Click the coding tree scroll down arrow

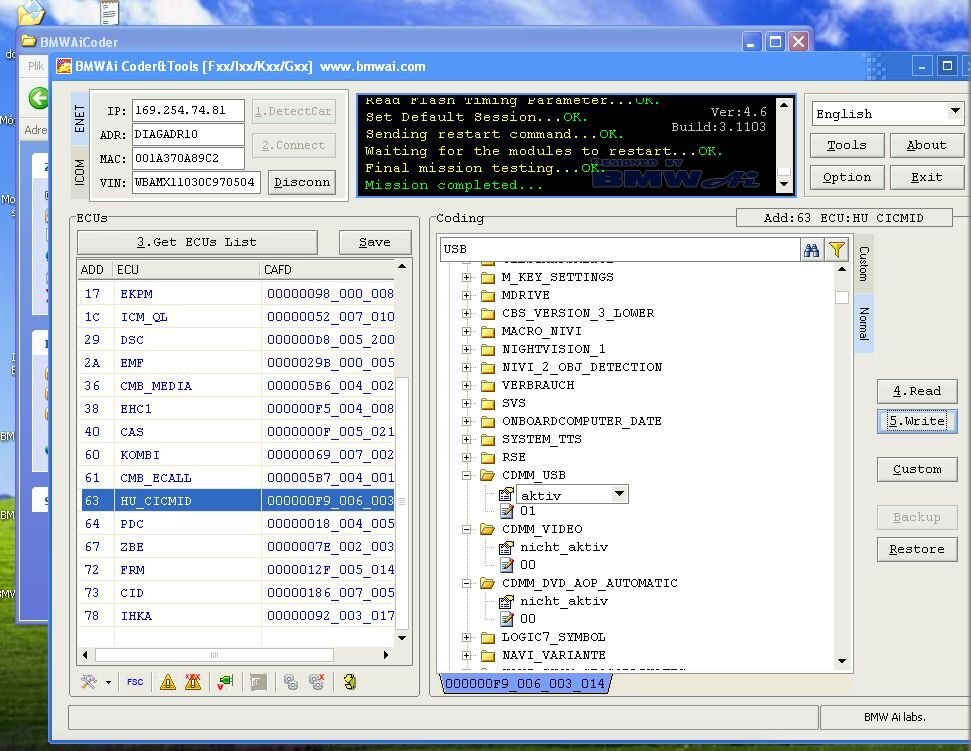point(842,661)
